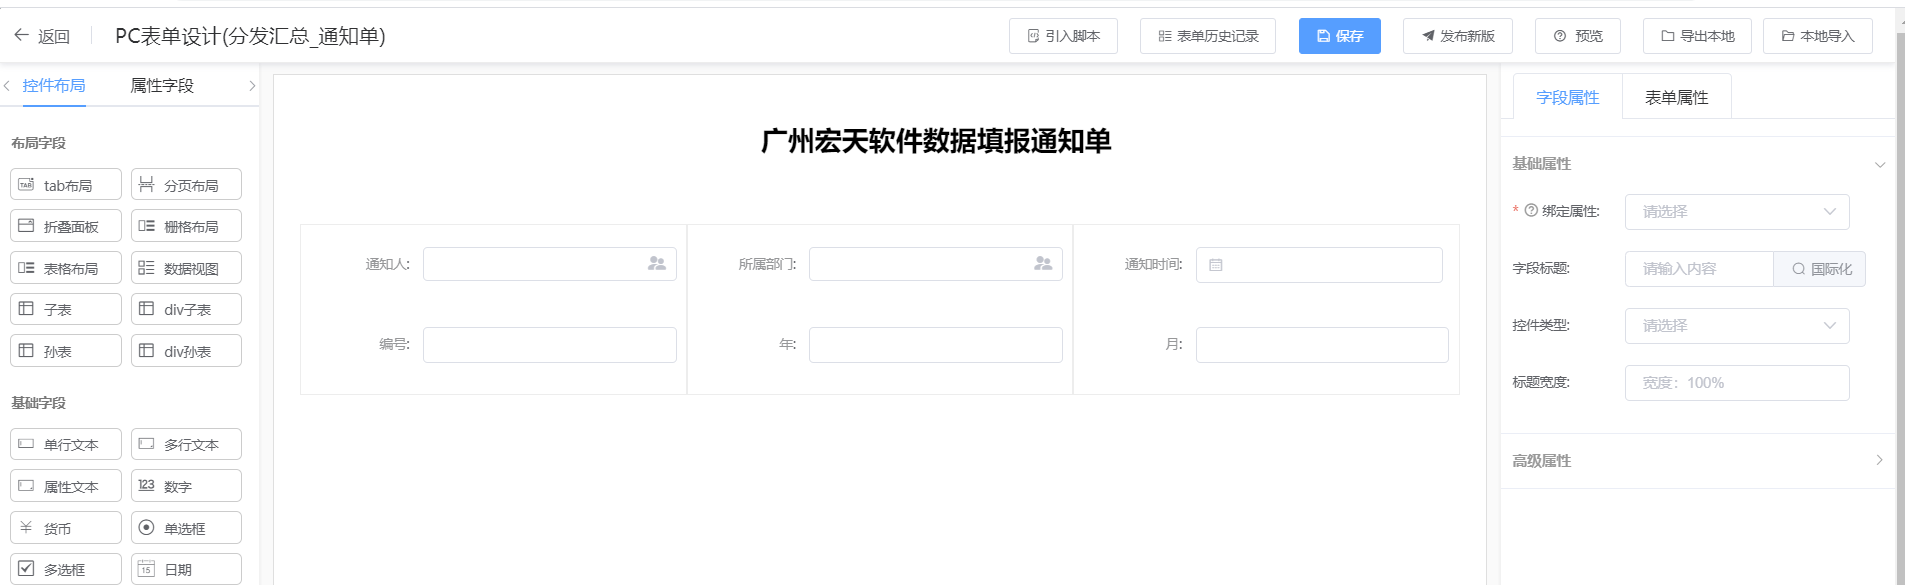Click 导出本地 button
This screenshot has width=1905, height=585.
tap(1697, 36)
